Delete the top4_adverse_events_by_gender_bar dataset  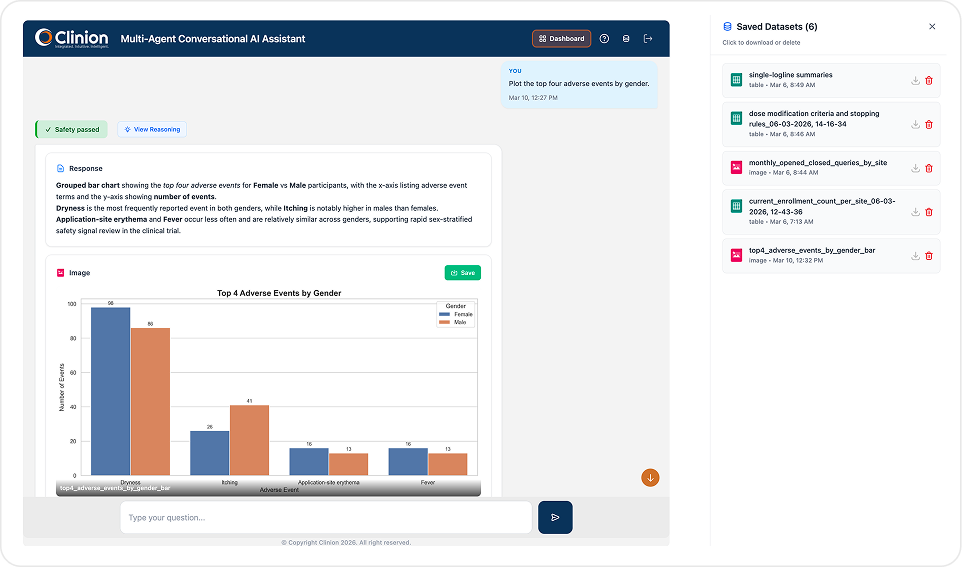click(929, 256)
